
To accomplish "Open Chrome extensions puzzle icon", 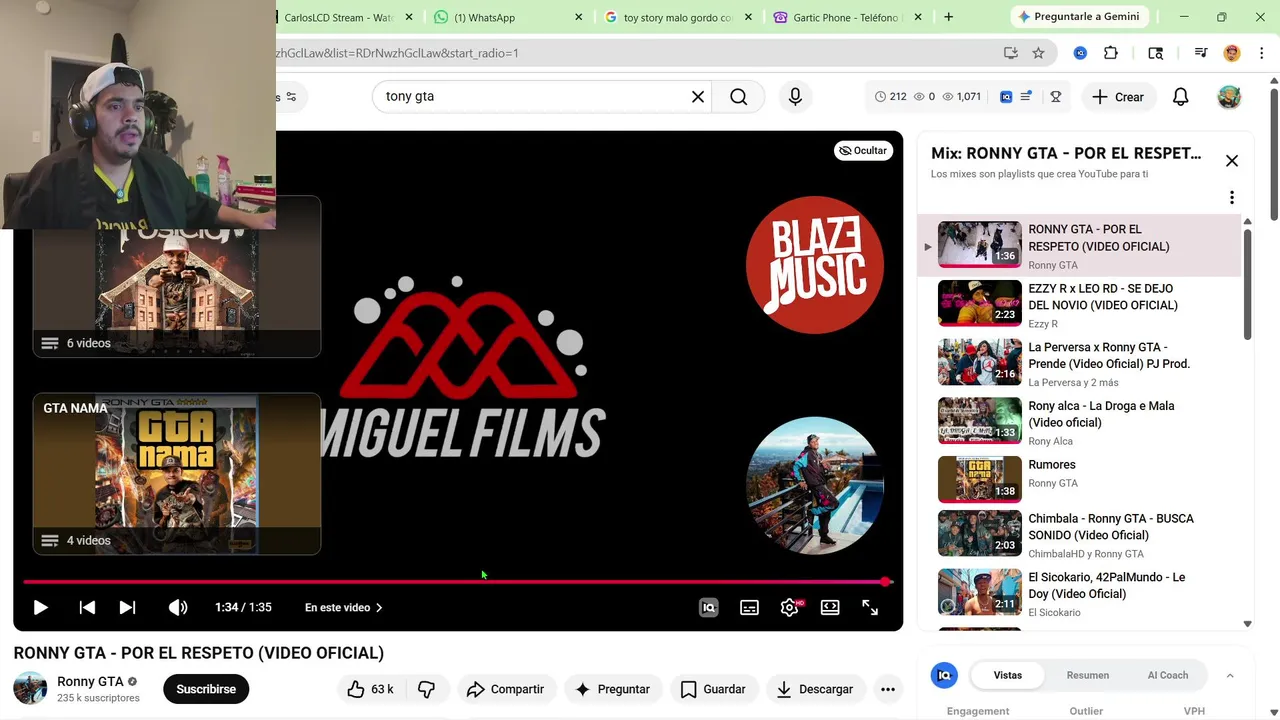I will click(x=1111, y=53).
